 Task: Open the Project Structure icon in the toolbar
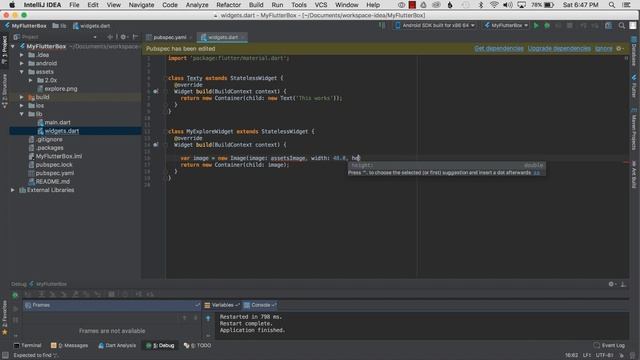pyautogui.click(x=608, y=25)
